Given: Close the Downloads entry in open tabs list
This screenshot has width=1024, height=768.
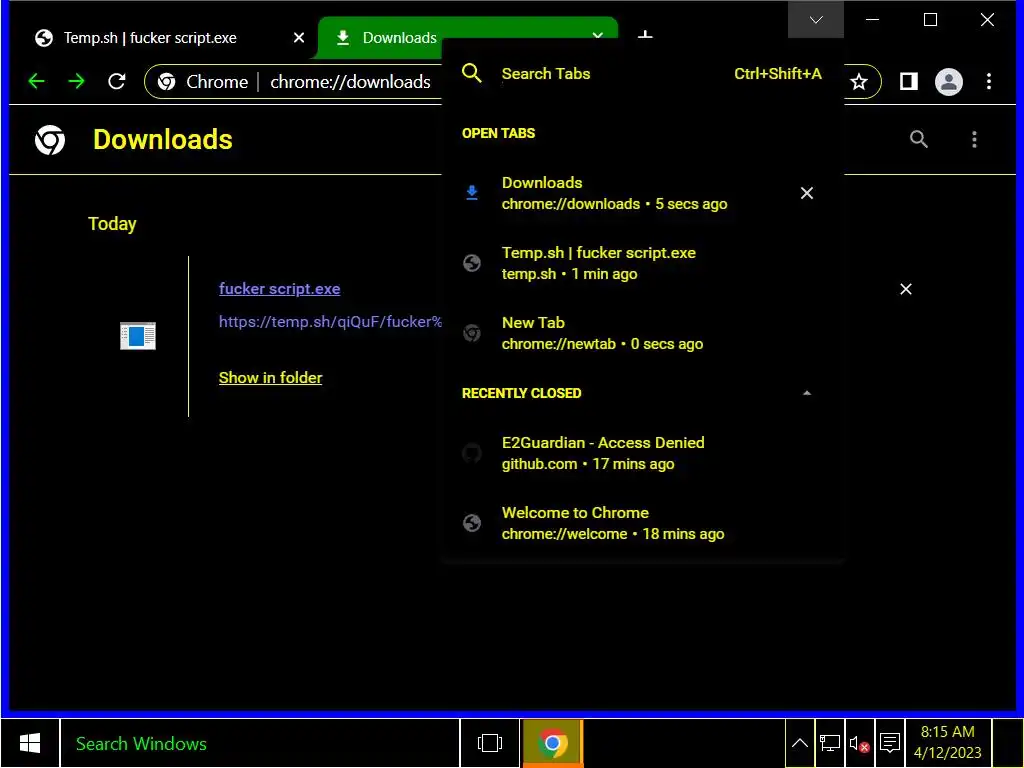Looking at the screenshot, I should click(x=807, y=193).
